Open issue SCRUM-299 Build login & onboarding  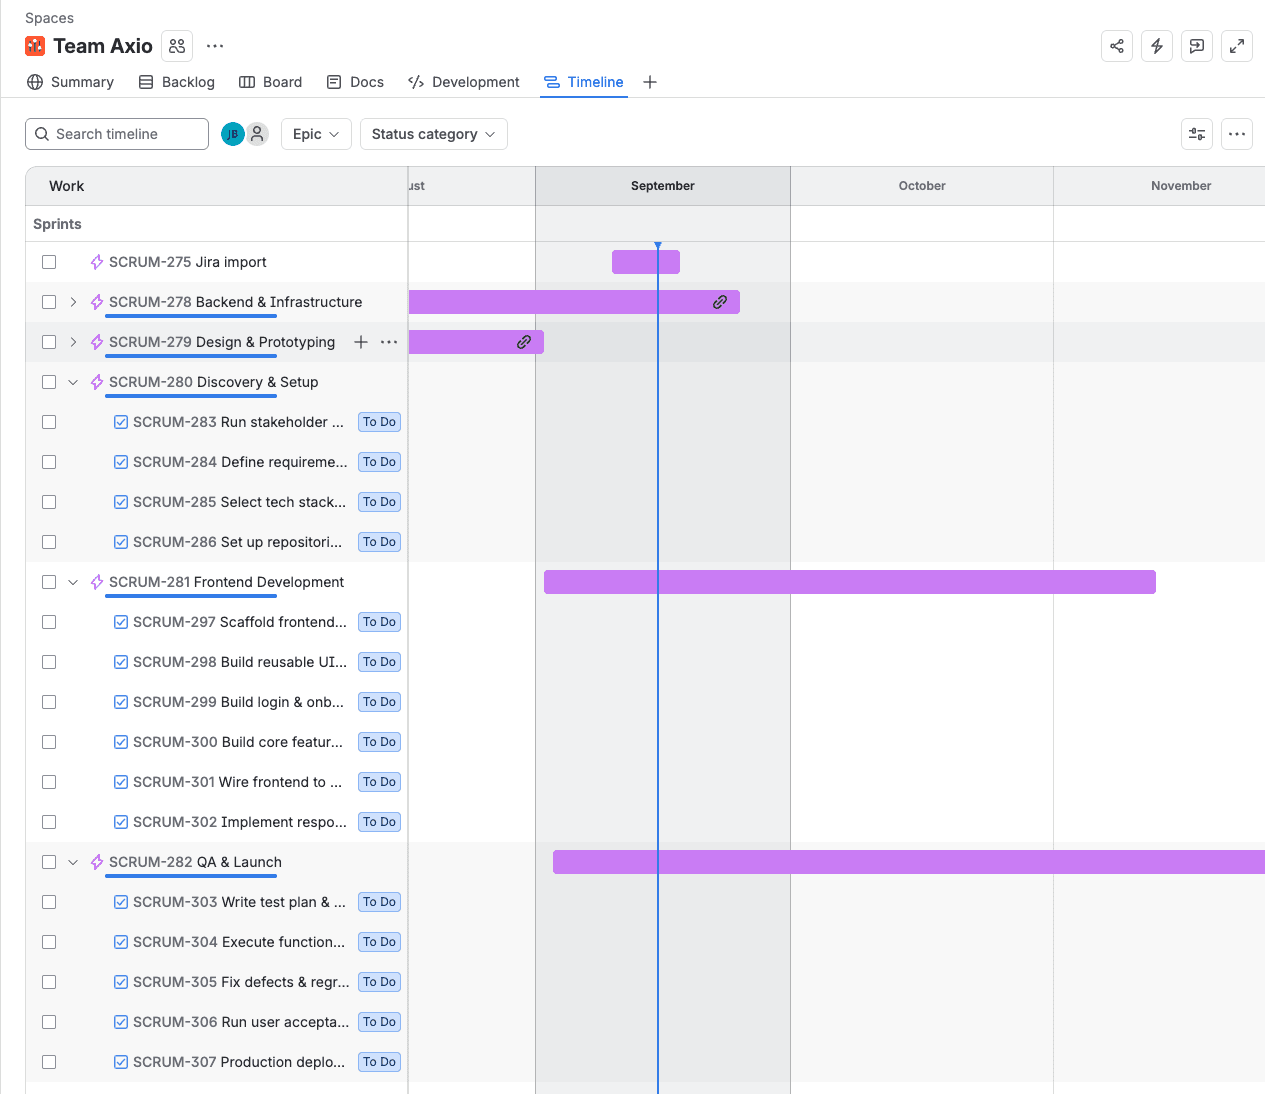(238, 702)
